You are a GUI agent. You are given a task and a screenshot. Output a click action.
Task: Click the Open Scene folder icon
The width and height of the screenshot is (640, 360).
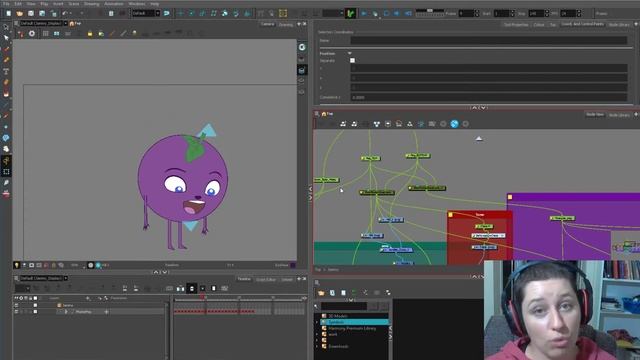[x=20, y=13]
